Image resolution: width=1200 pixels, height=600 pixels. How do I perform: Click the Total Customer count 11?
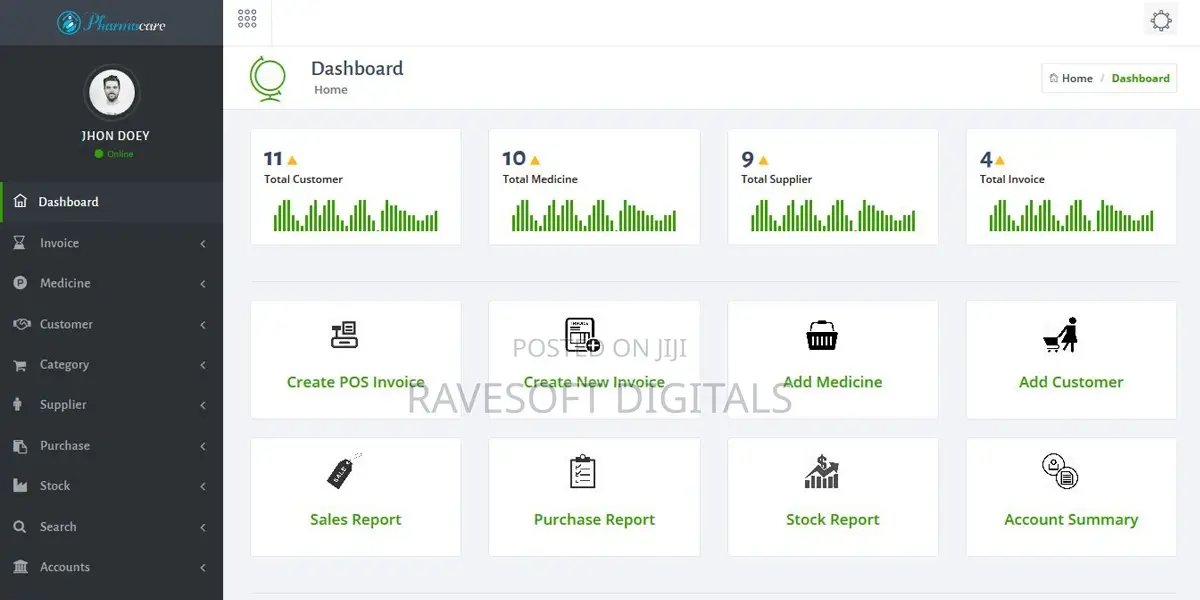pyautogui.click(x=273, y=159)
